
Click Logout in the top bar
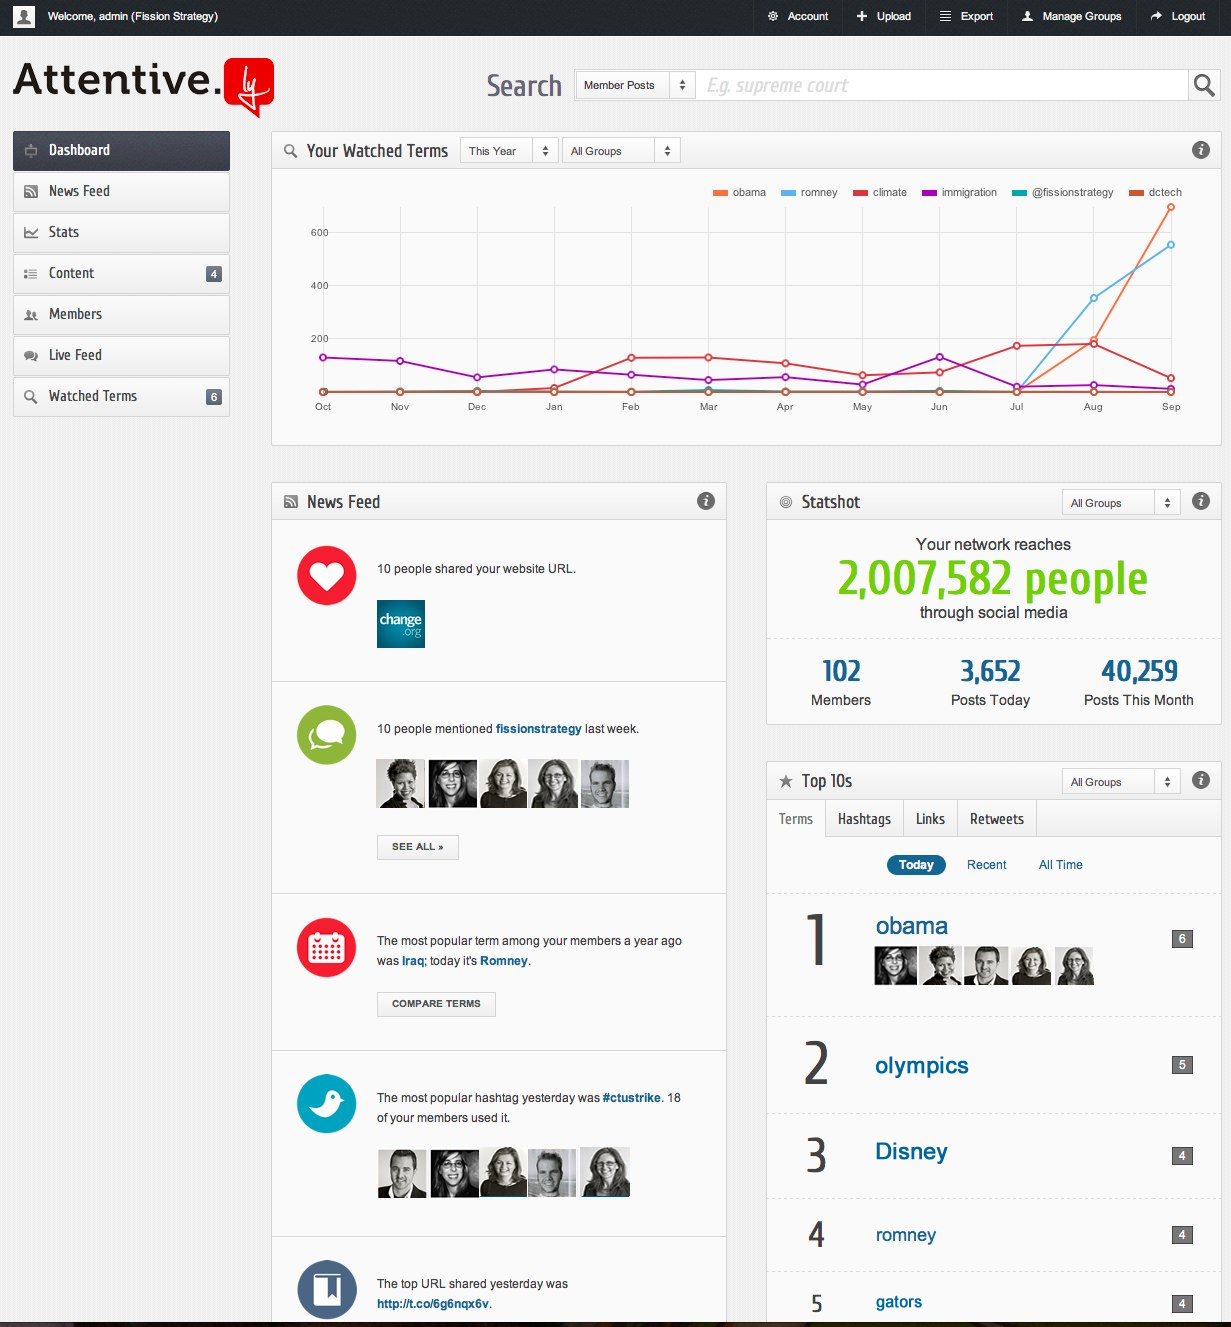[x=1178, y=16]
